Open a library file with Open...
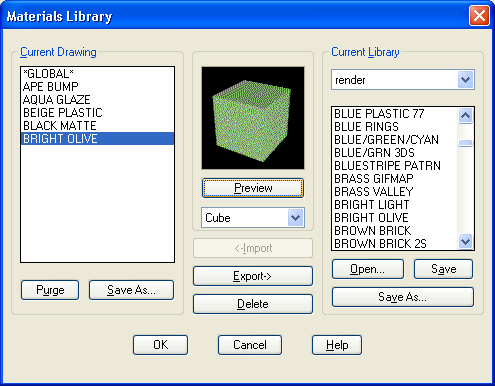 (368, 269)
